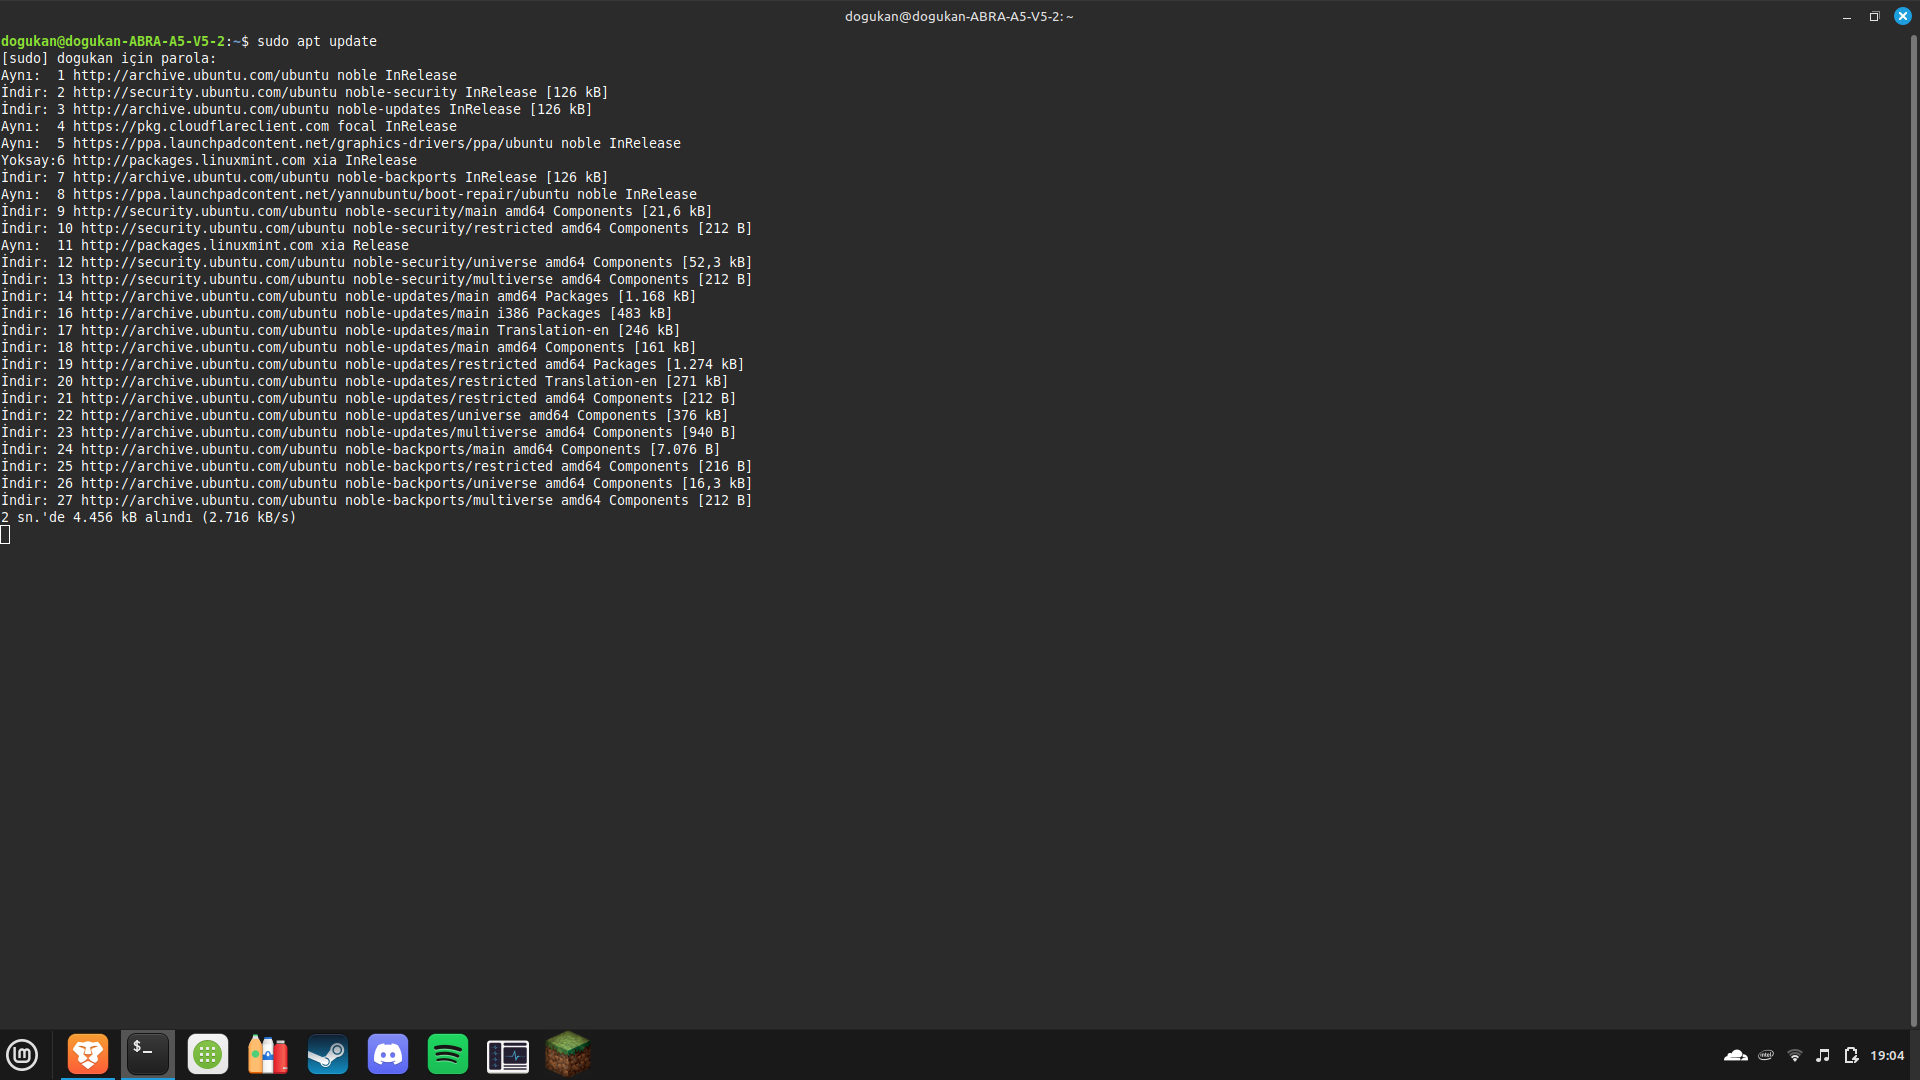Viewport: 1920px width, 1080px height.
Task: Click the Terminal icon in the taskbar
Action: [148, 1054]
